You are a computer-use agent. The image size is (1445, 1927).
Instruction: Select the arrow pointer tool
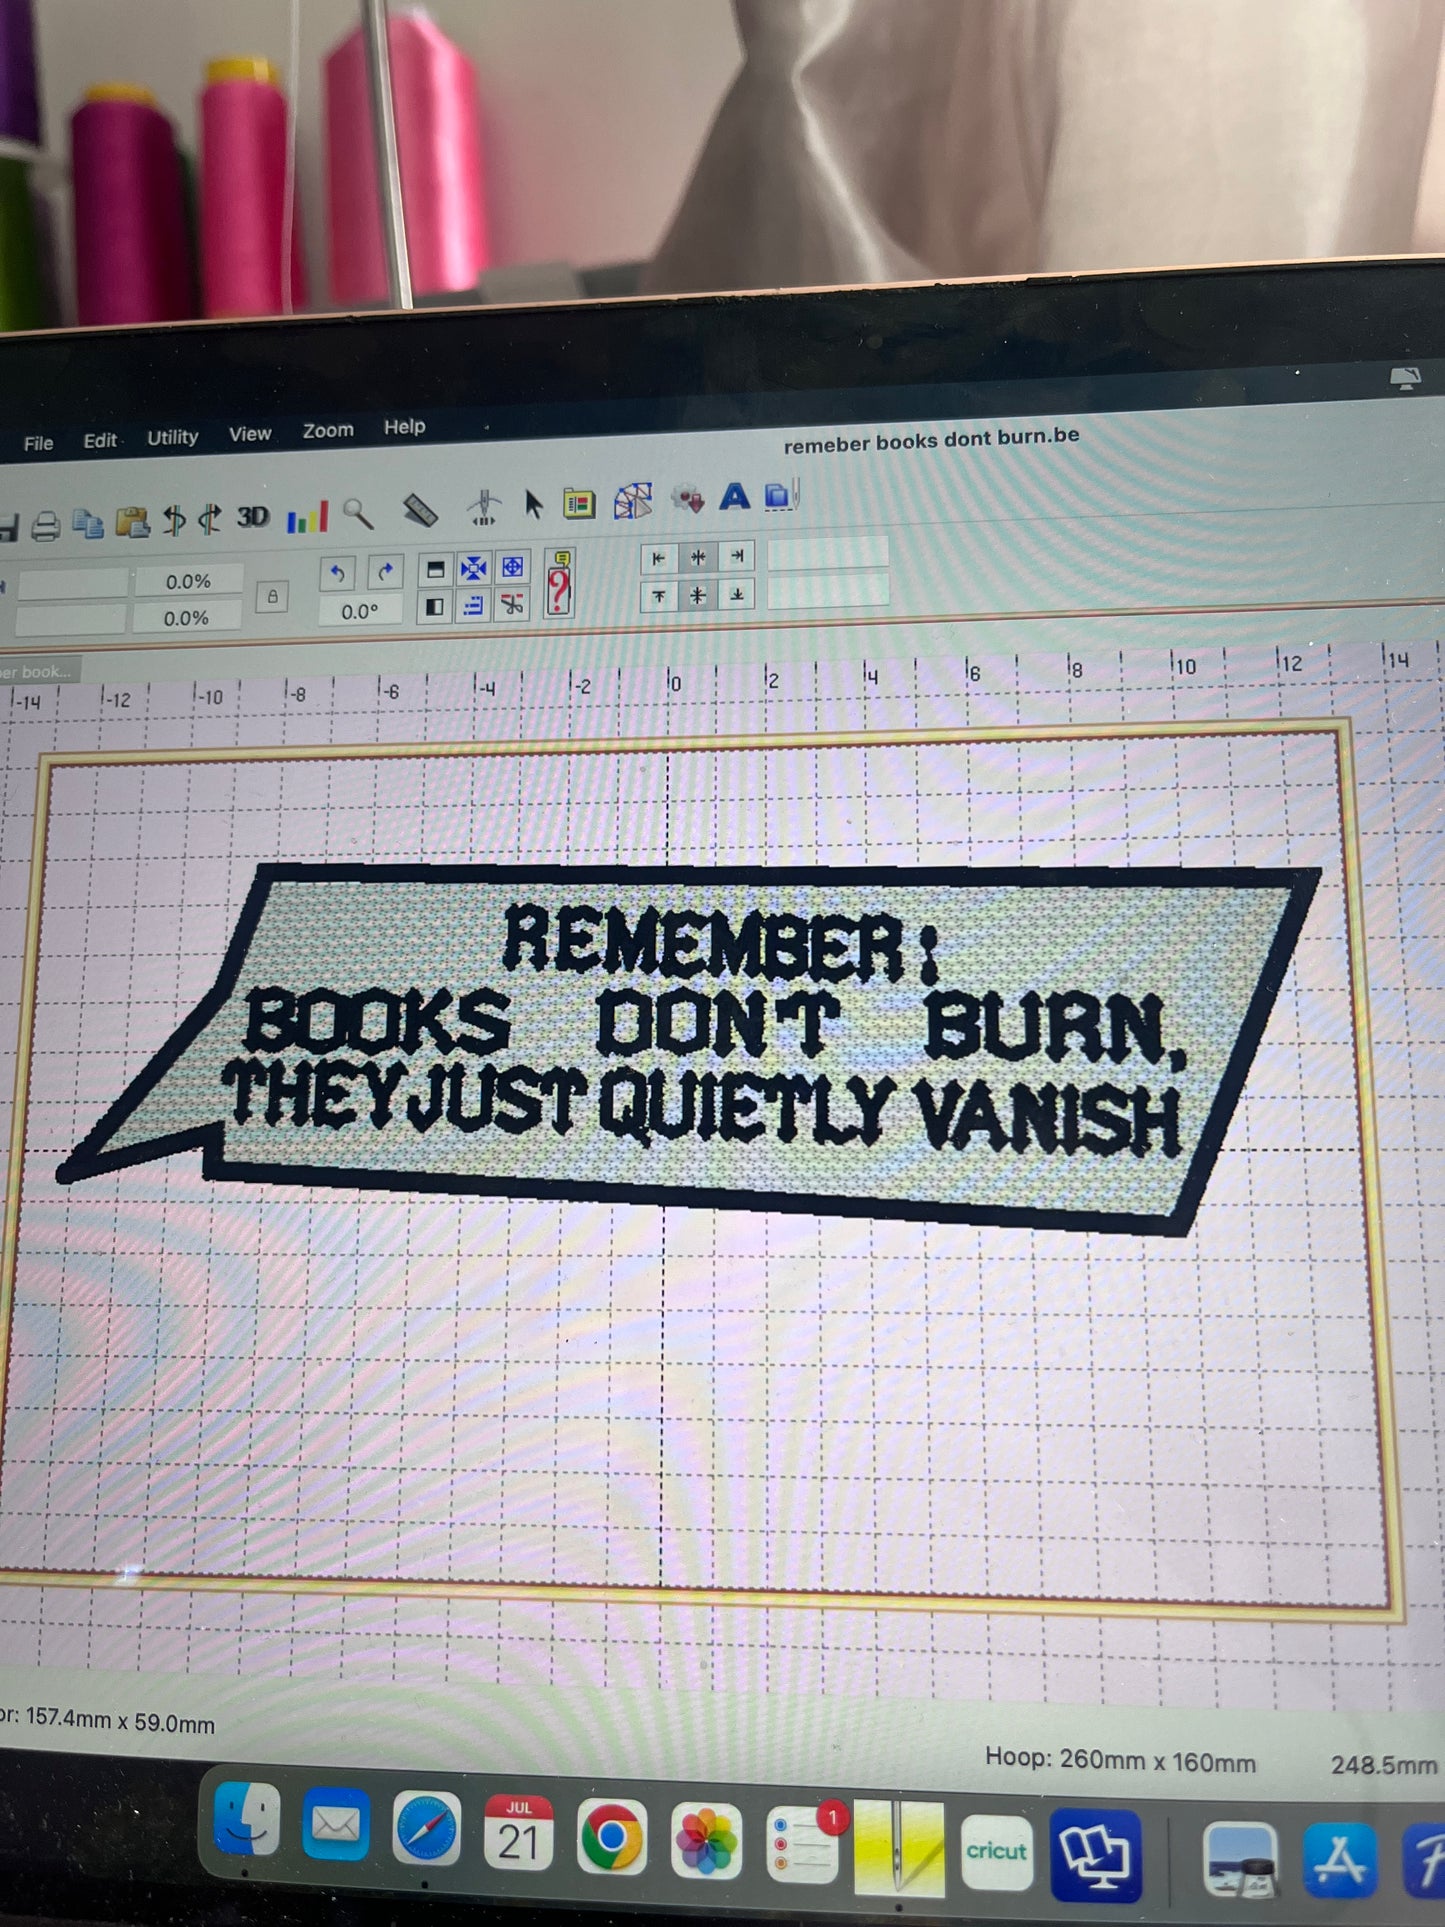[x=533, y=505]
